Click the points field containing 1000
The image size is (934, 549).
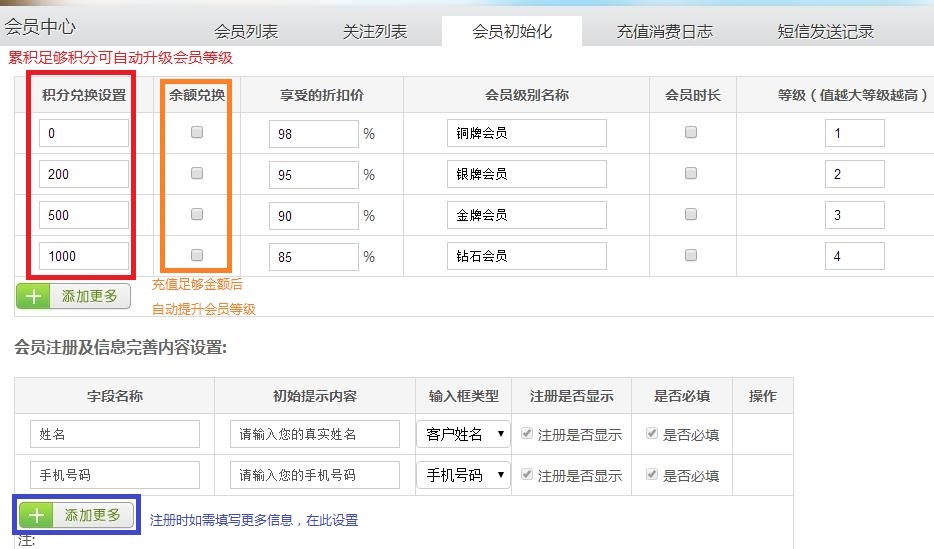[x=85, y=256]
